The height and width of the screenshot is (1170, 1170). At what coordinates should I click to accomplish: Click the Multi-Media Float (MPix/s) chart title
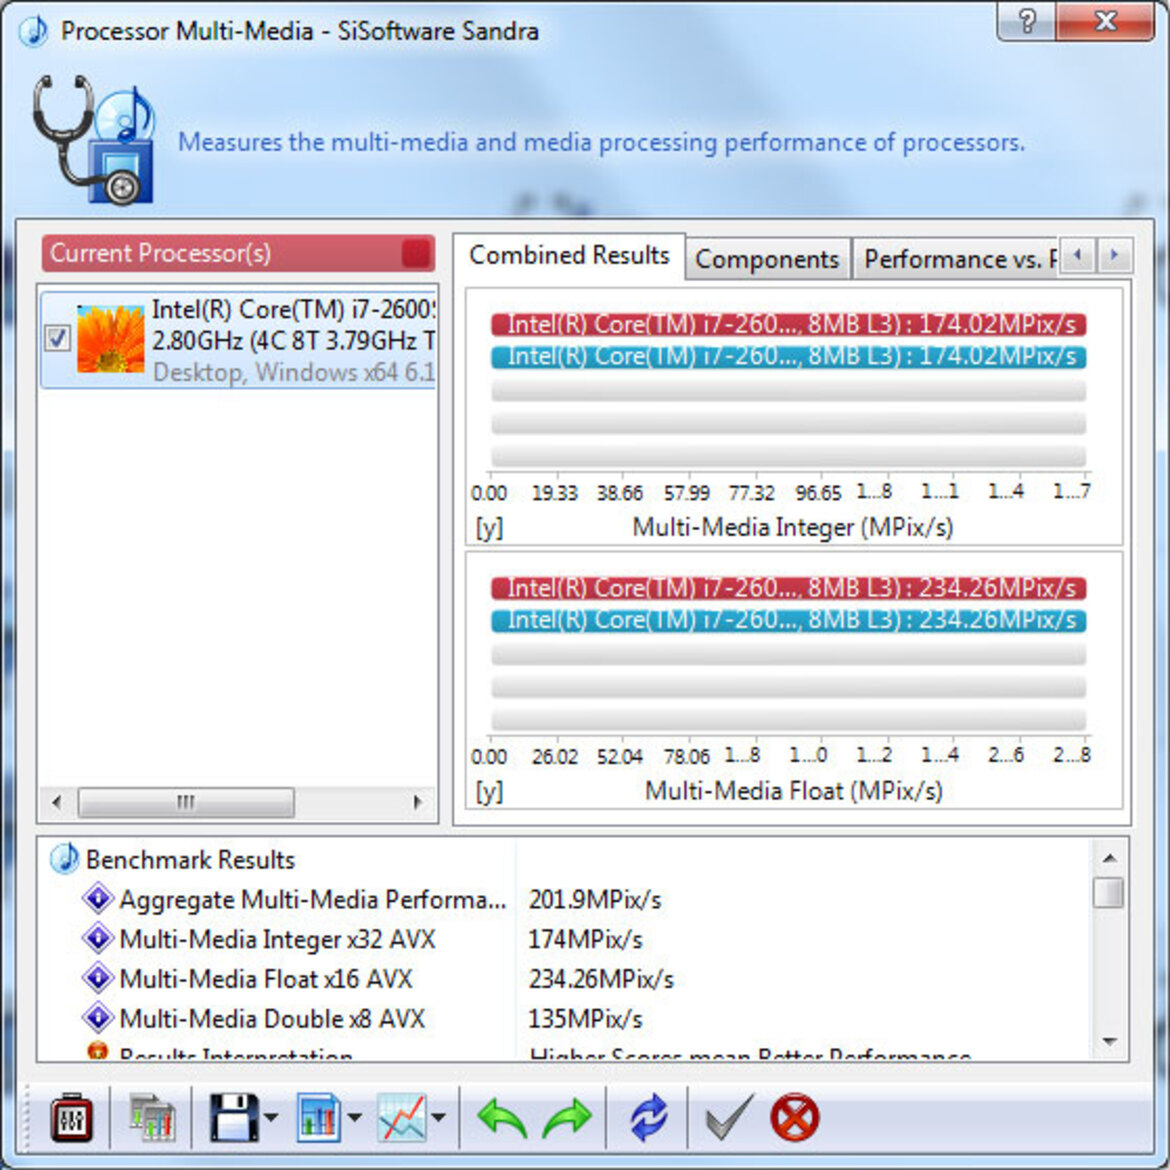(793, 791)
